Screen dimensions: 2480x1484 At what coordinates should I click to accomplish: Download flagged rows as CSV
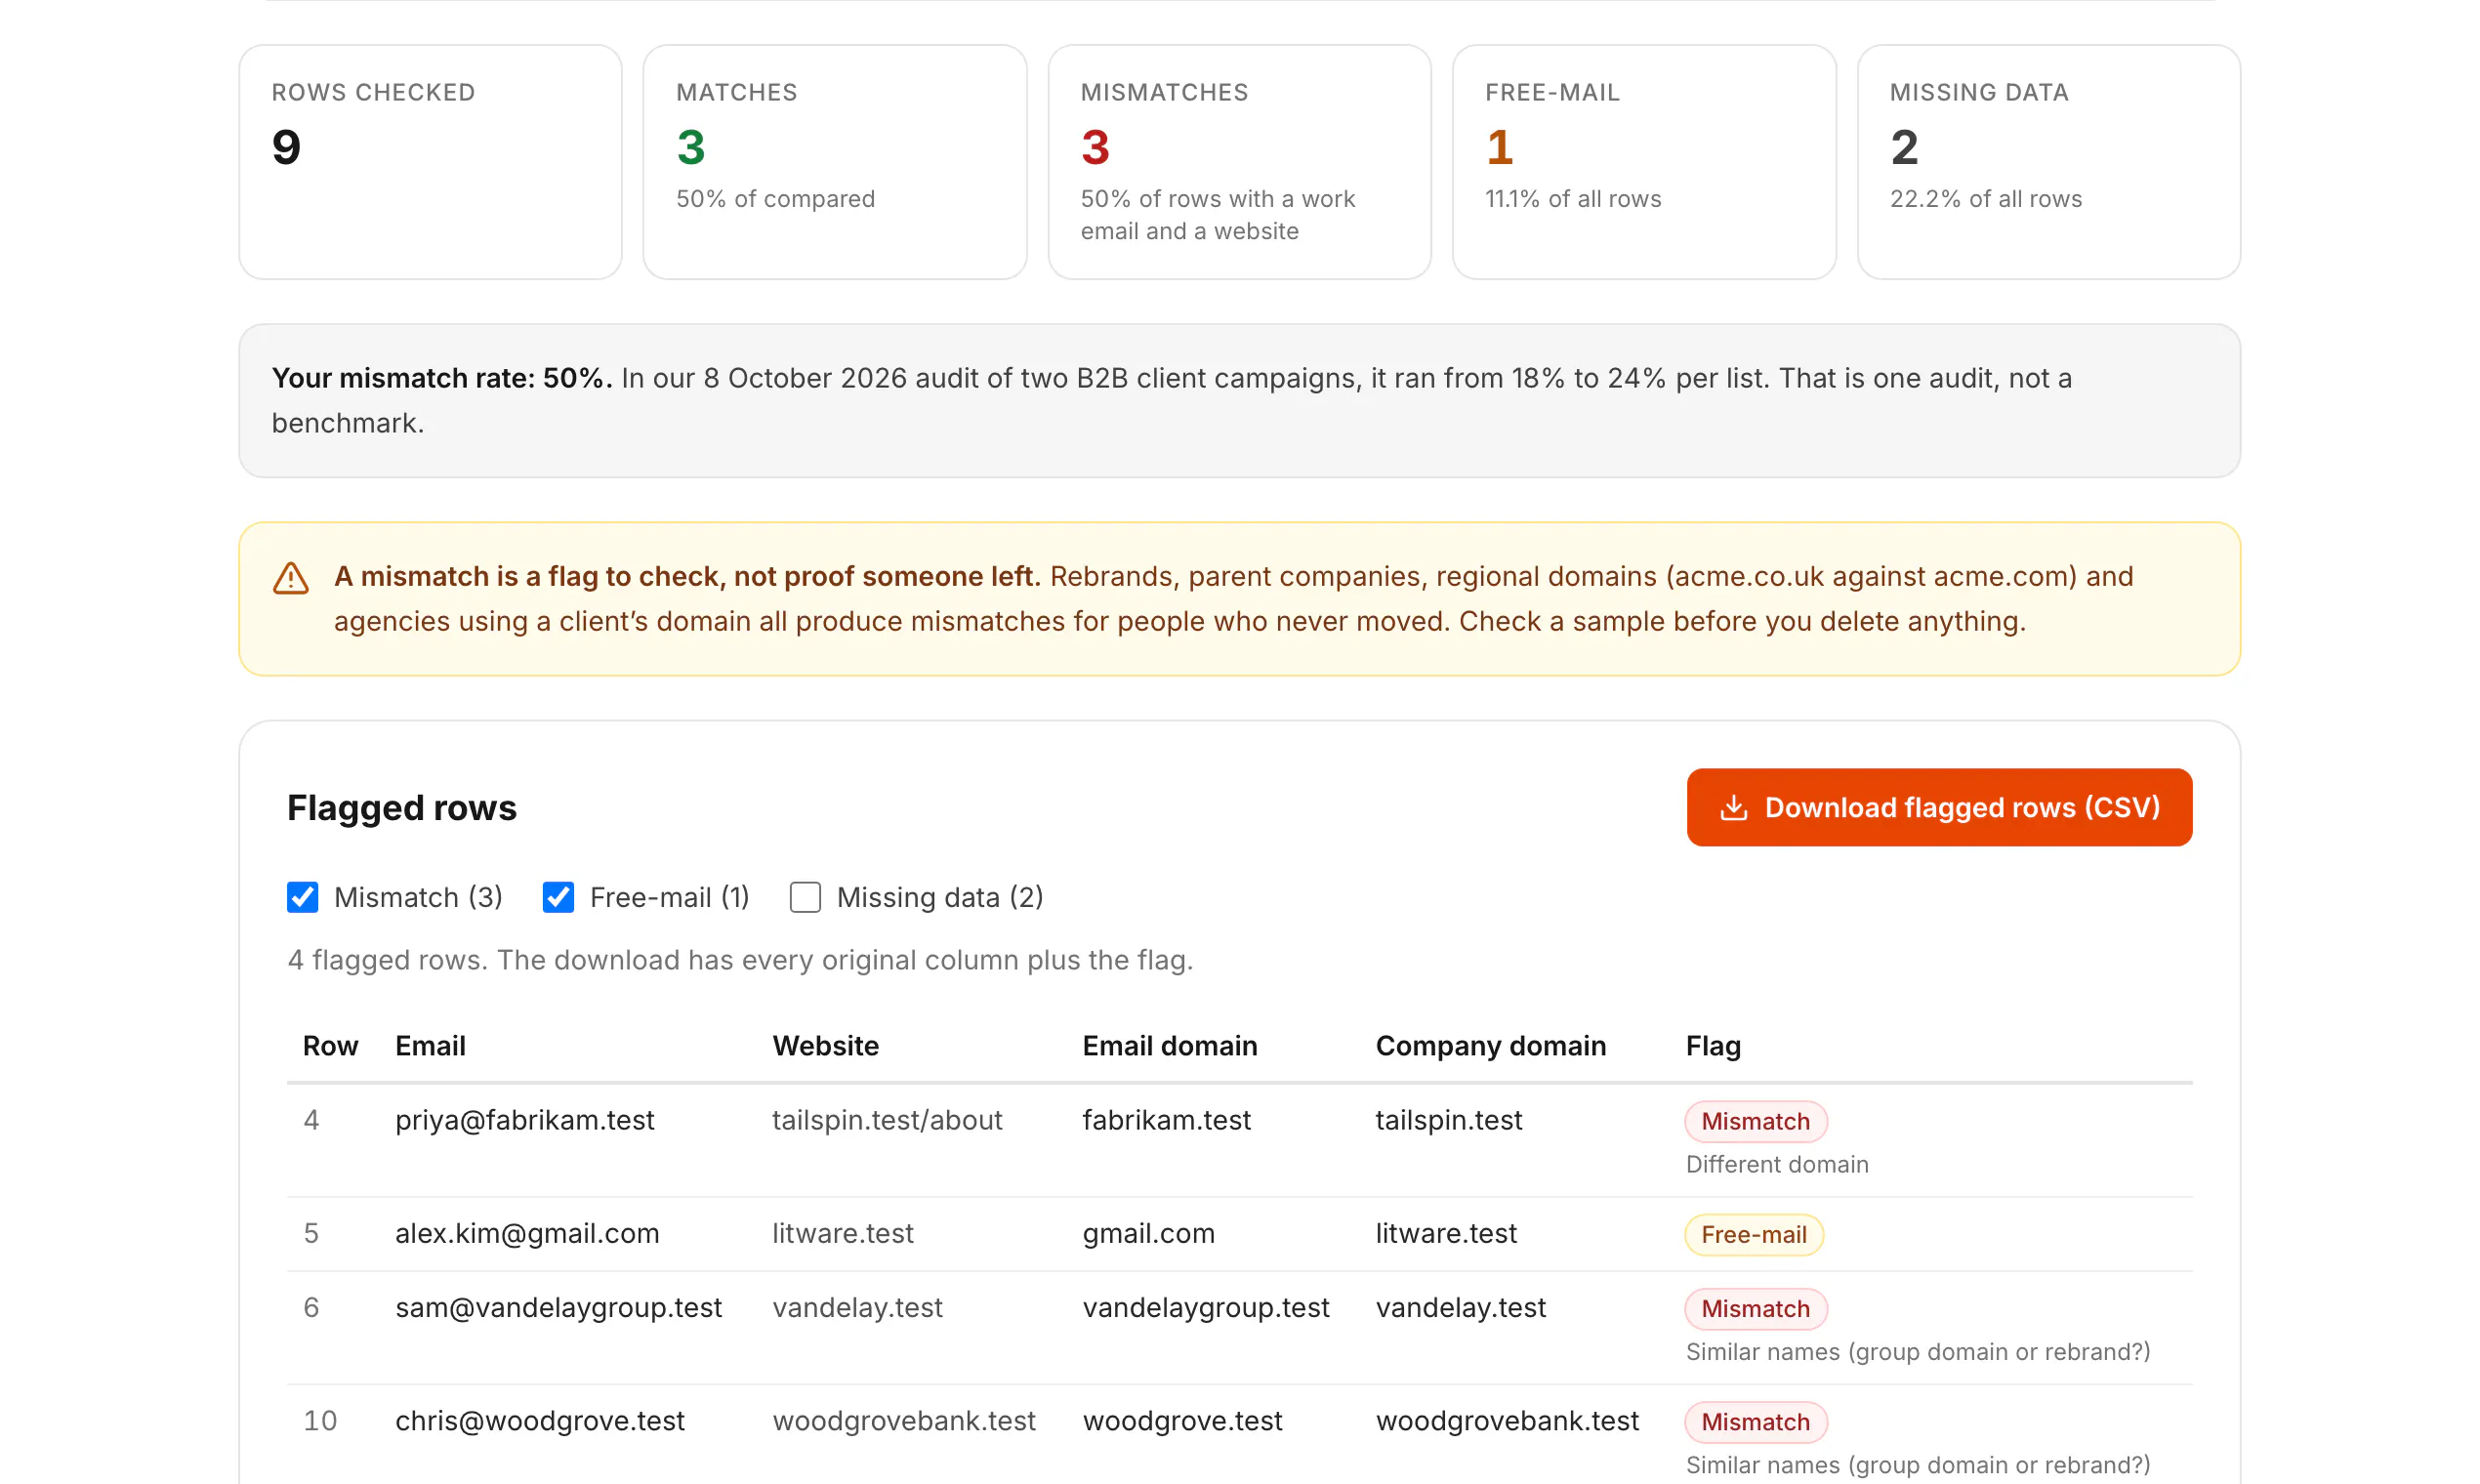click(1939, 807)
